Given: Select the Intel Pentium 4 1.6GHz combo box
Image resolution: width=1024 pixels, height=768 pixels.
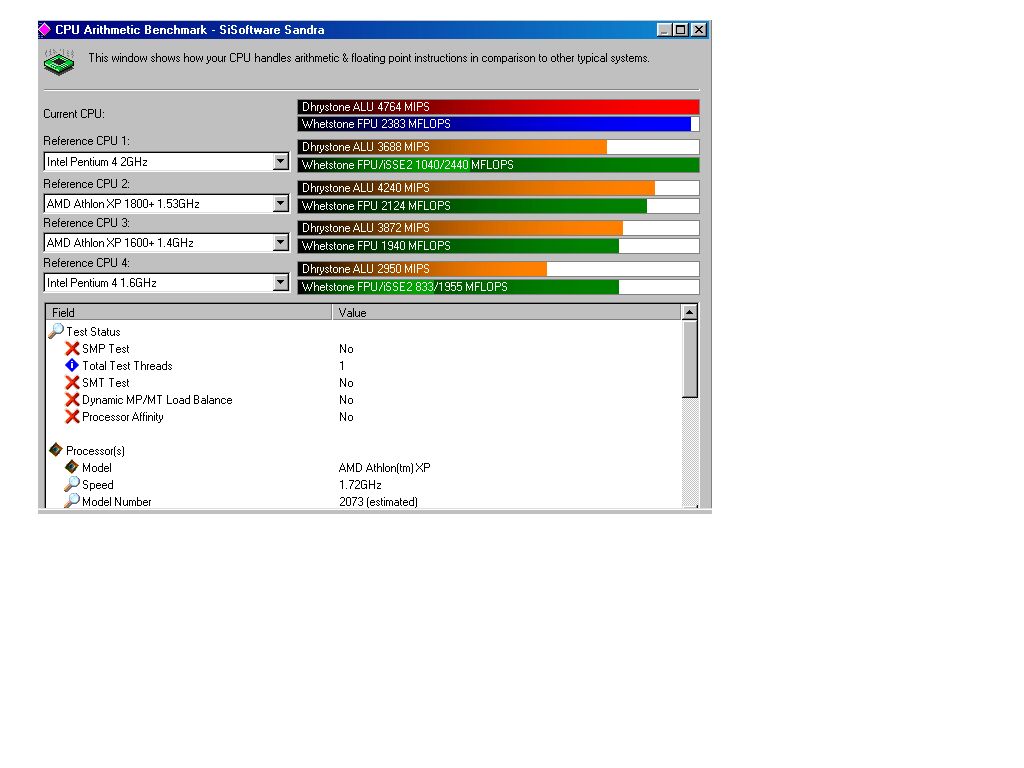Looking at the screenshot, I should (x=166, y=283).
